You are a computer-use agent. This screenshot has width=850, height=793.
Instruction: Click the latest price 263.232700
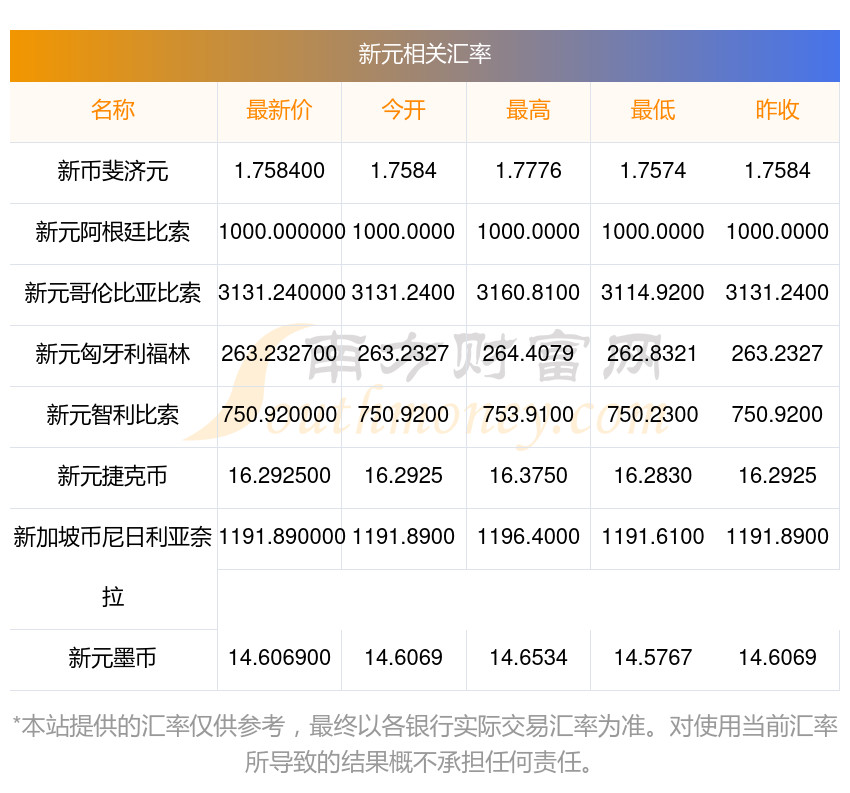279,353
